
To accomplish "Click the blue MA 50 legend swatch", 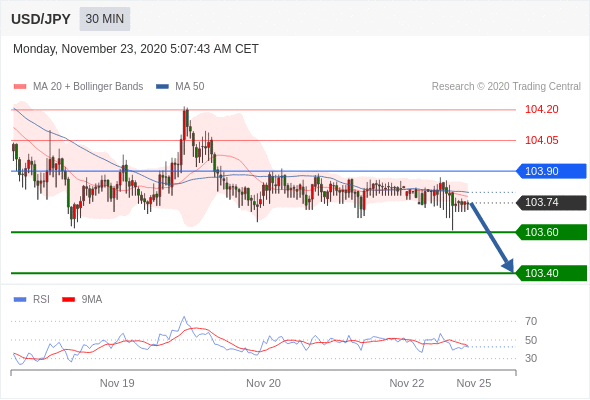I will tap(162, 87).
